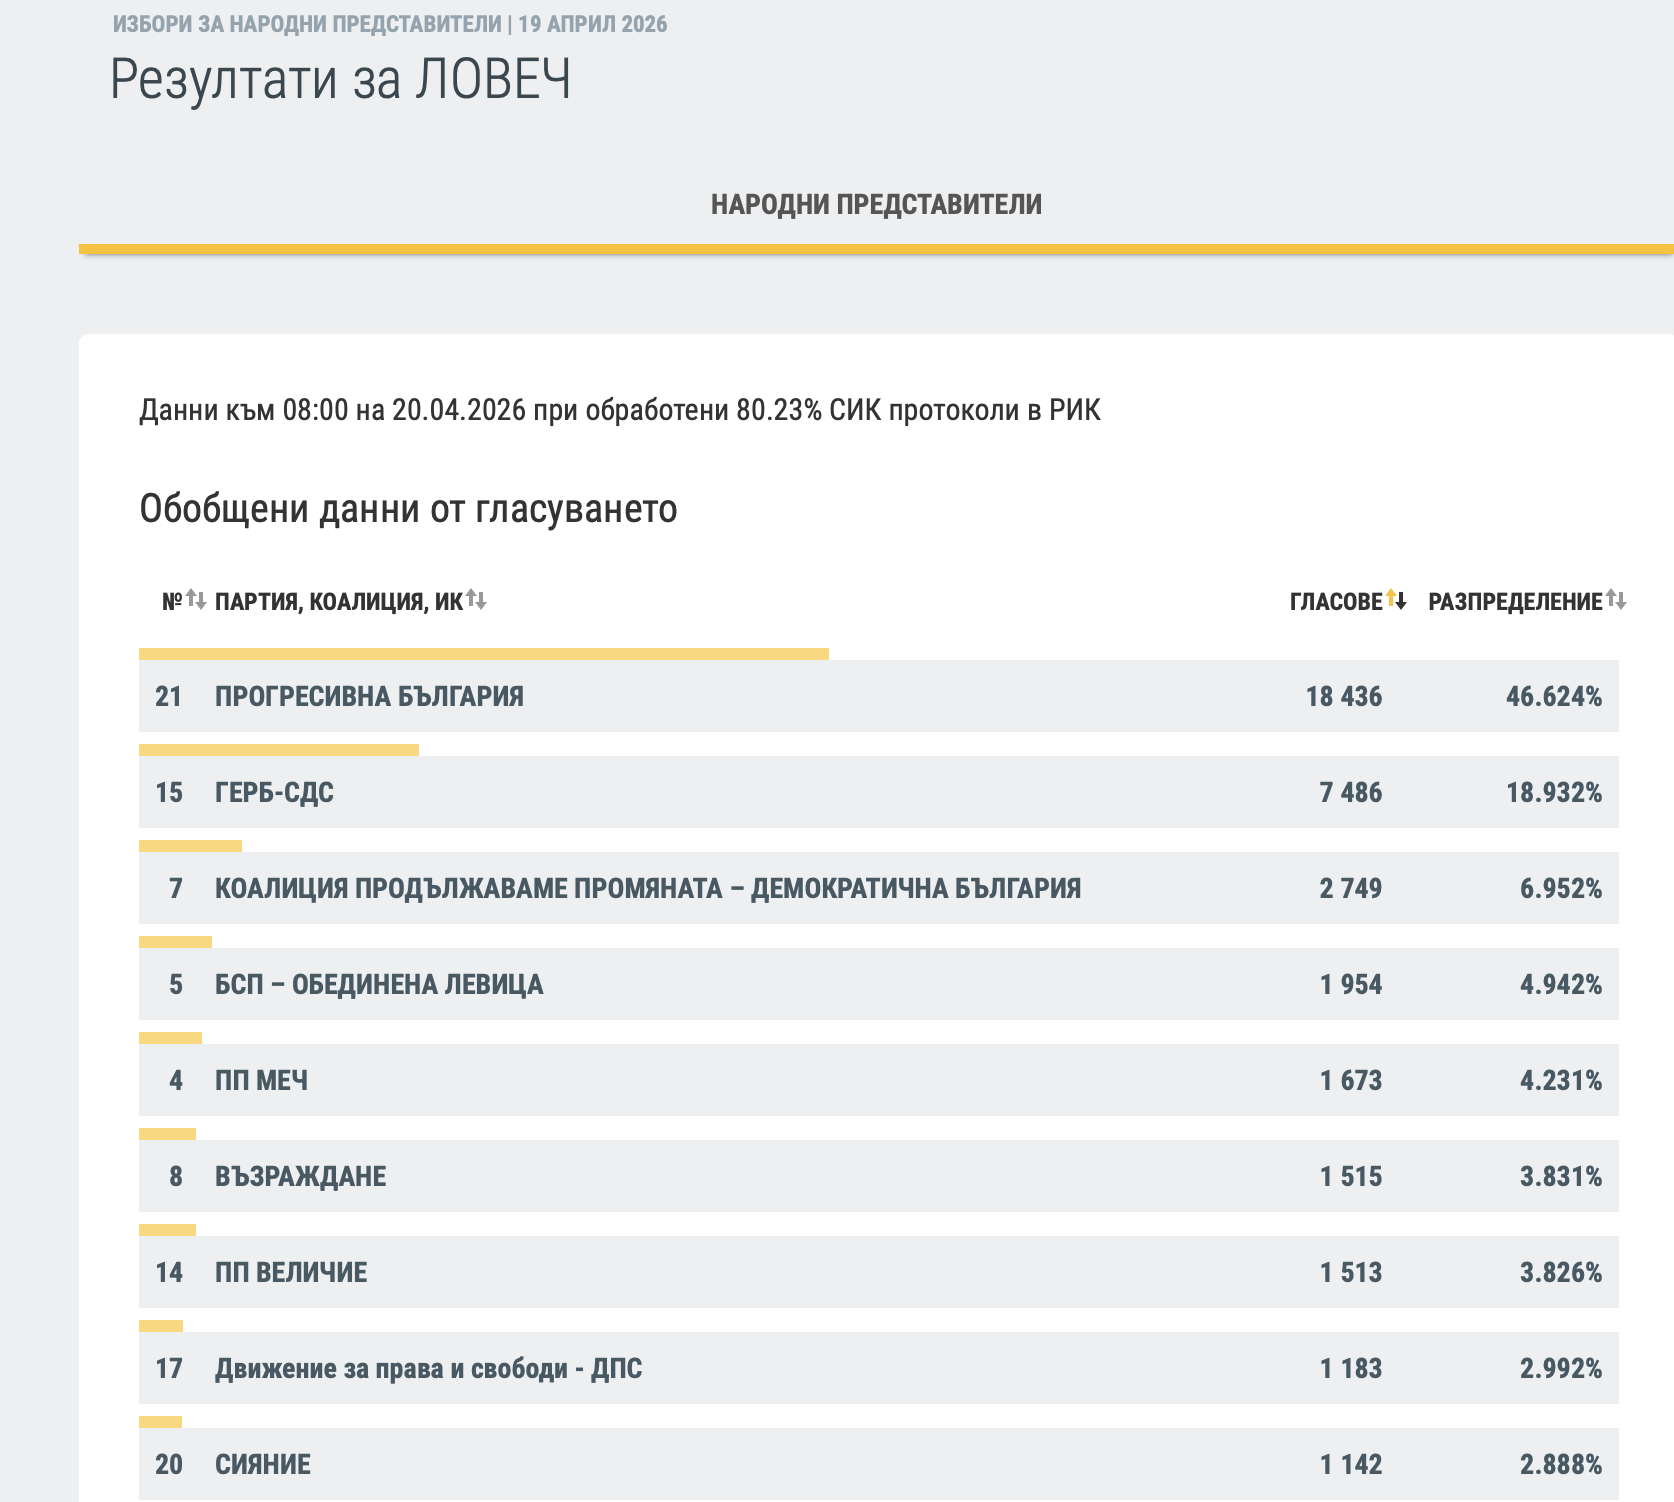Select the ПРОГРЕСИВНА БЪЛГАРИЯ party row
Screen dimensions: 1674x1502
369,697
